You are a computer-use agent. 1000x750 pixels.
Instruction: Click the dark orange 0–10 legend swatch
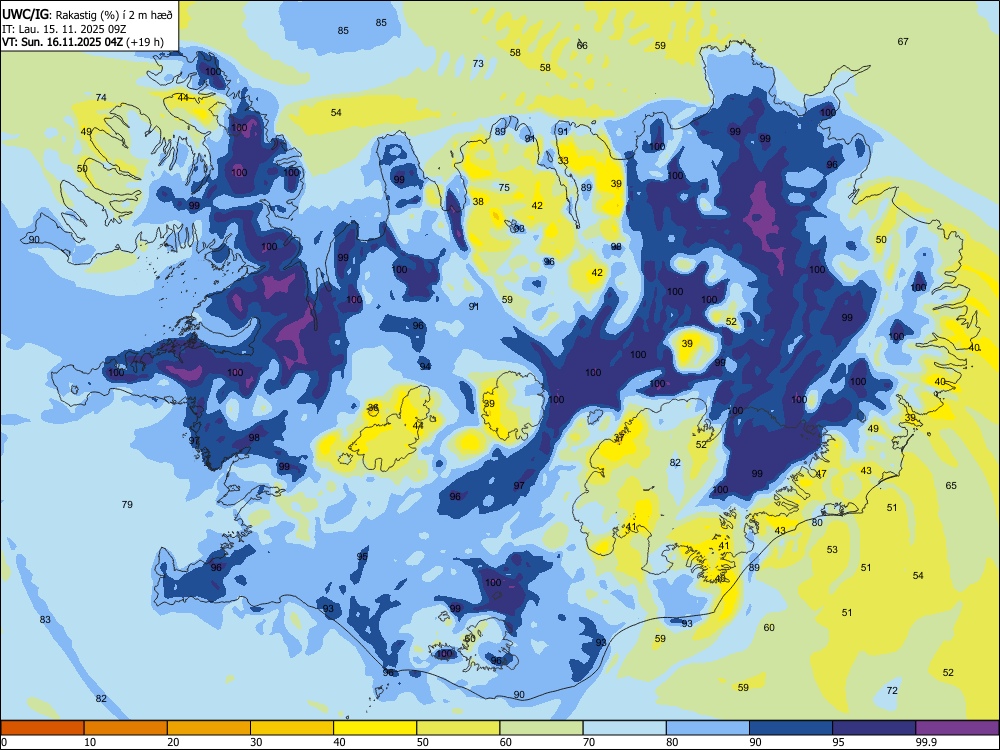tap(42, 728)
